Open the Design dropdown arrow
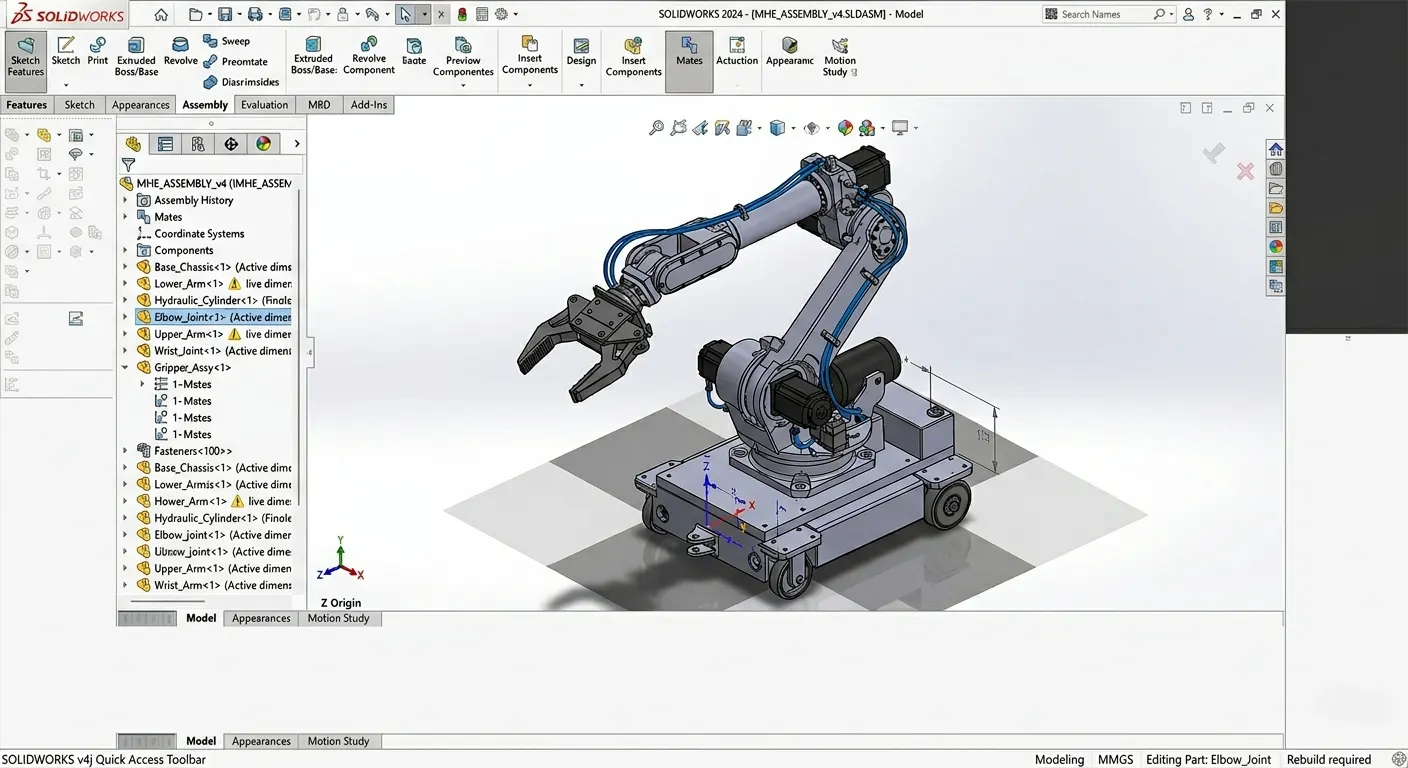This screenshot has width=1408, height=768. (581, 85)
